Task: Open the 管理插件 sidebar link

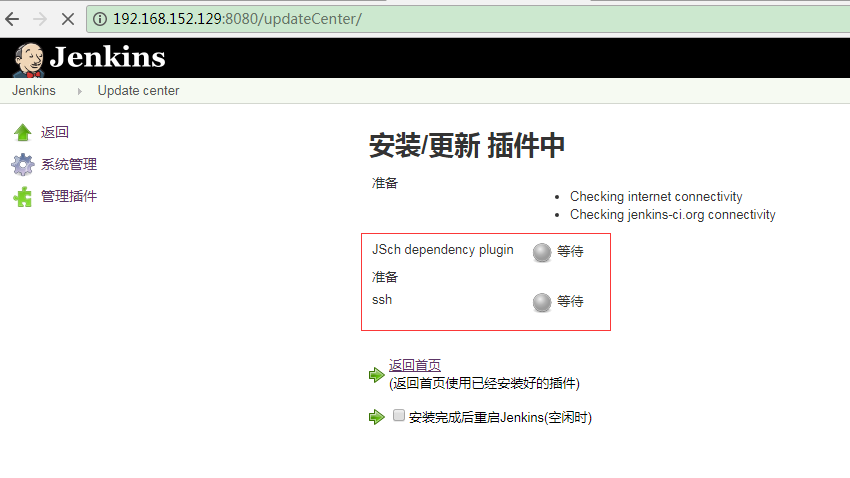Action: [69, 196]
